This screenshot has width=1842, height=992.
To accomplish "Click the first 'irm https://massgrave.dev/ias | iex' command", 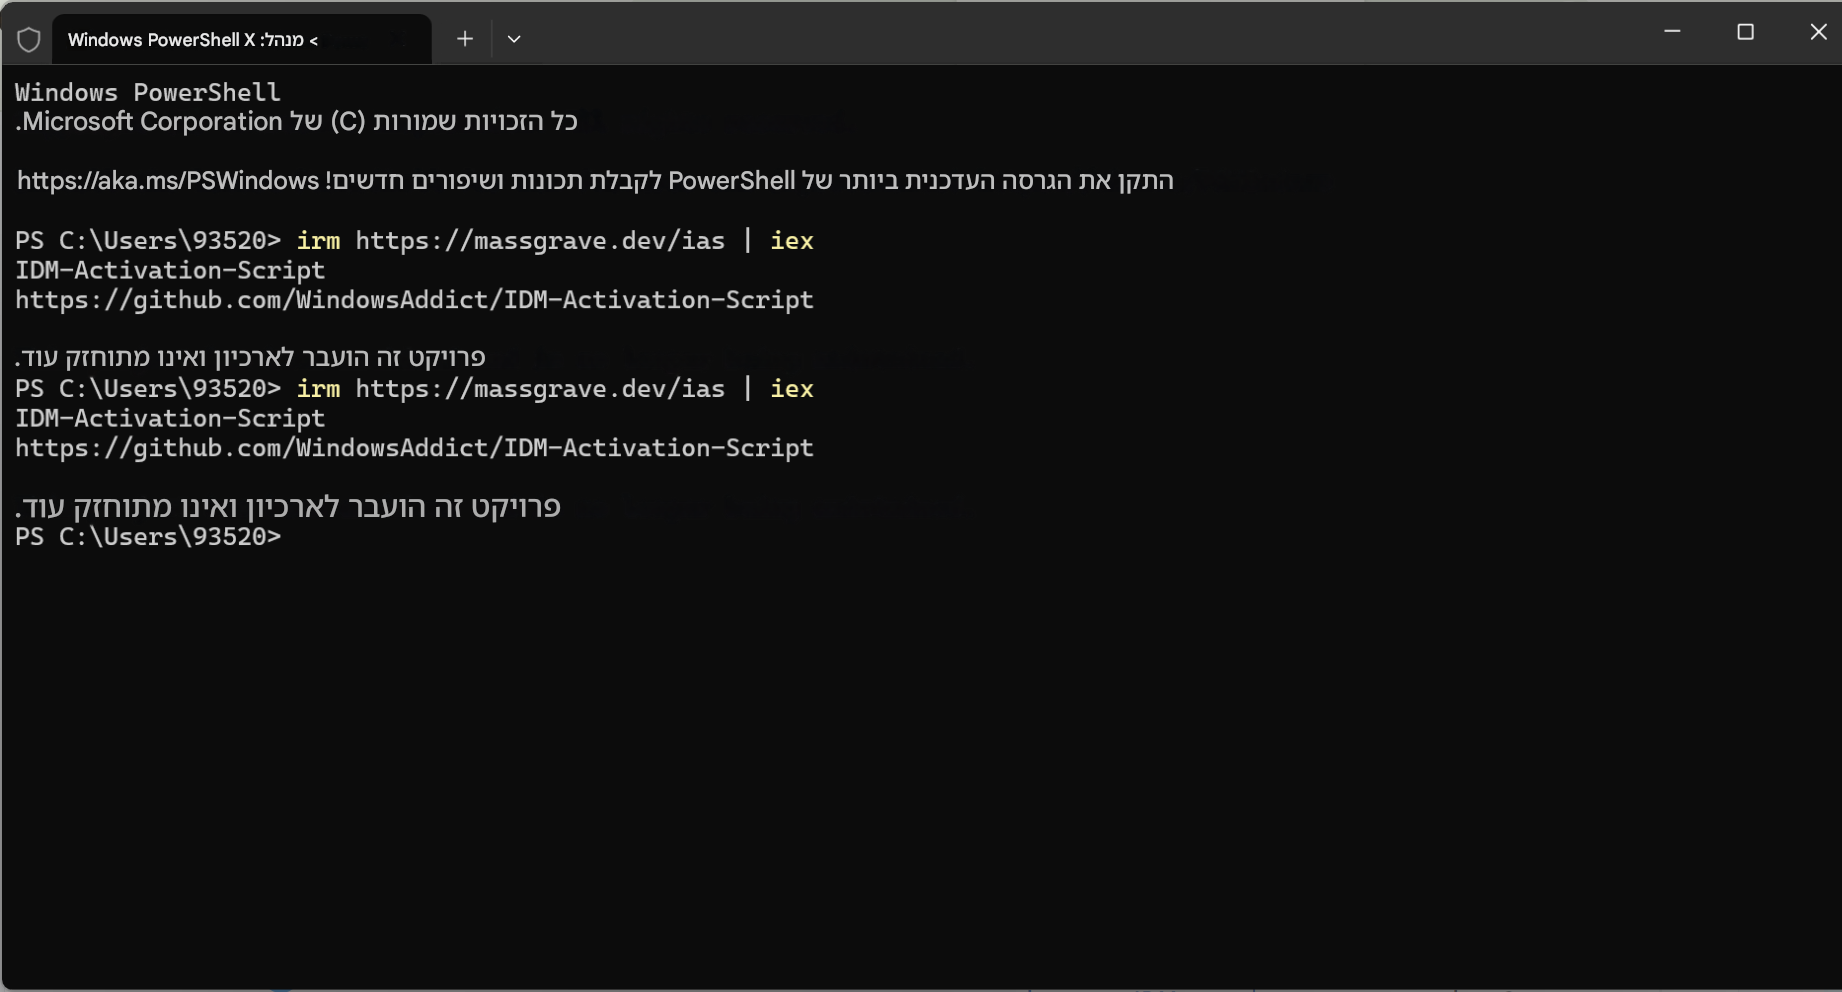I will (555, 241).
